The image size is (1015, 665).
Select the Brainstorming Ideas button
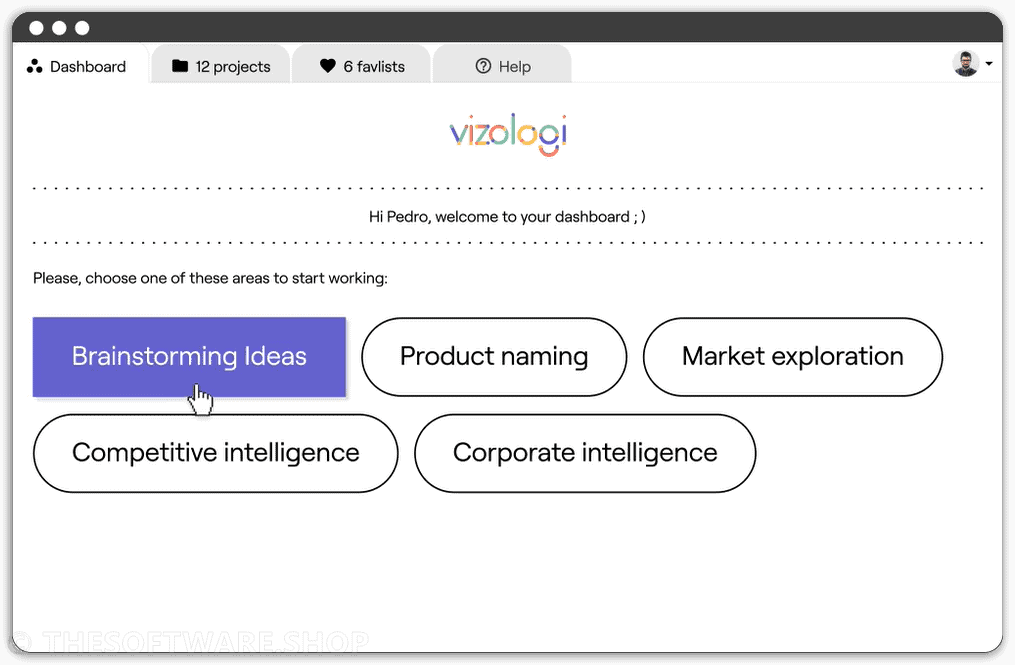(189, 357)
